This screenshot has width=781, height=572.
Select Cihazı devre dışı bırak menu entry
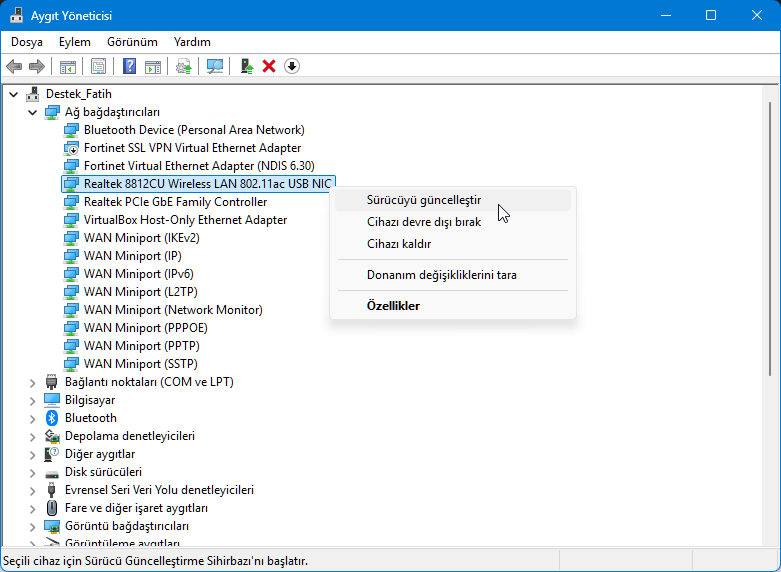(424, 222)
